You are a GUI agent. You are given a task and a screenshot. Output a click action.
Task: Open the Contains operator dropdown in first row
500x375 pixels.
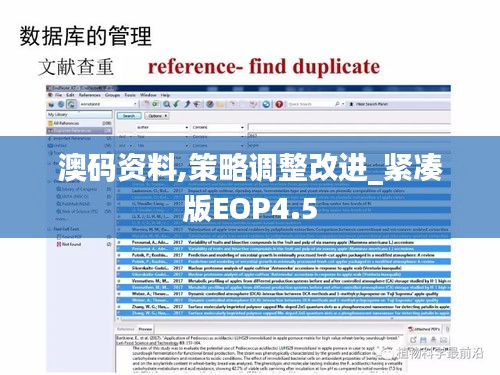[218, 127]
